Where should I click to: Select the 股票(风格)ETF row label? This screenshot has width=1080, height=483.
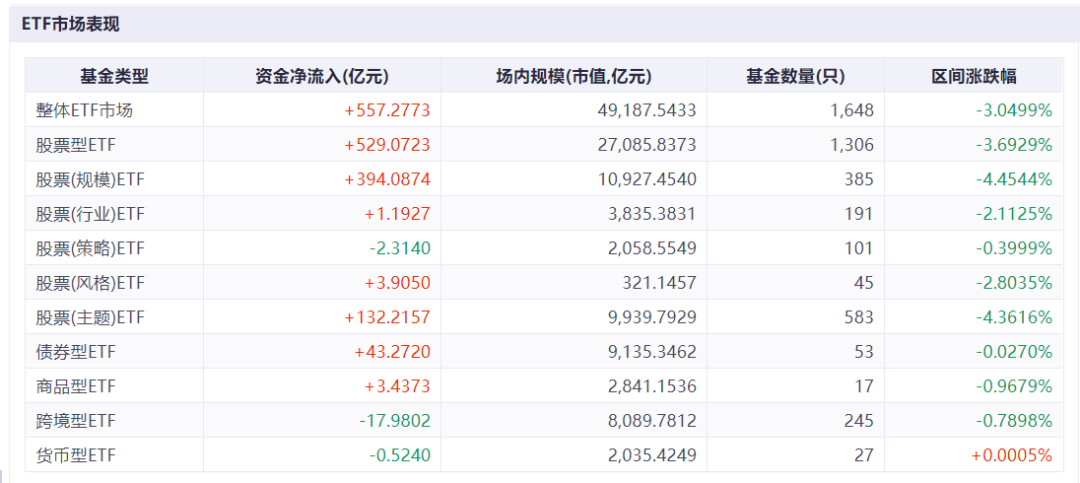(90, 282)
